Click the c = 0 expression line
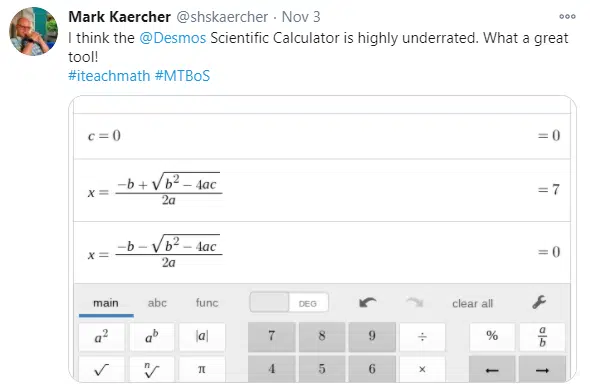This screenshot has height=390, width=590. (x=322, y=136)
